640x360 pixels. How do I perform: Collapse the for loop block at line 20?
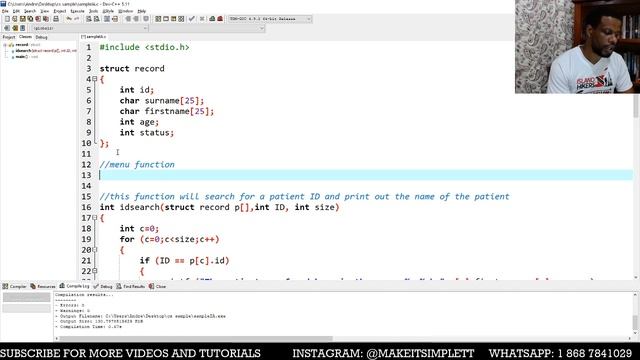95,250
